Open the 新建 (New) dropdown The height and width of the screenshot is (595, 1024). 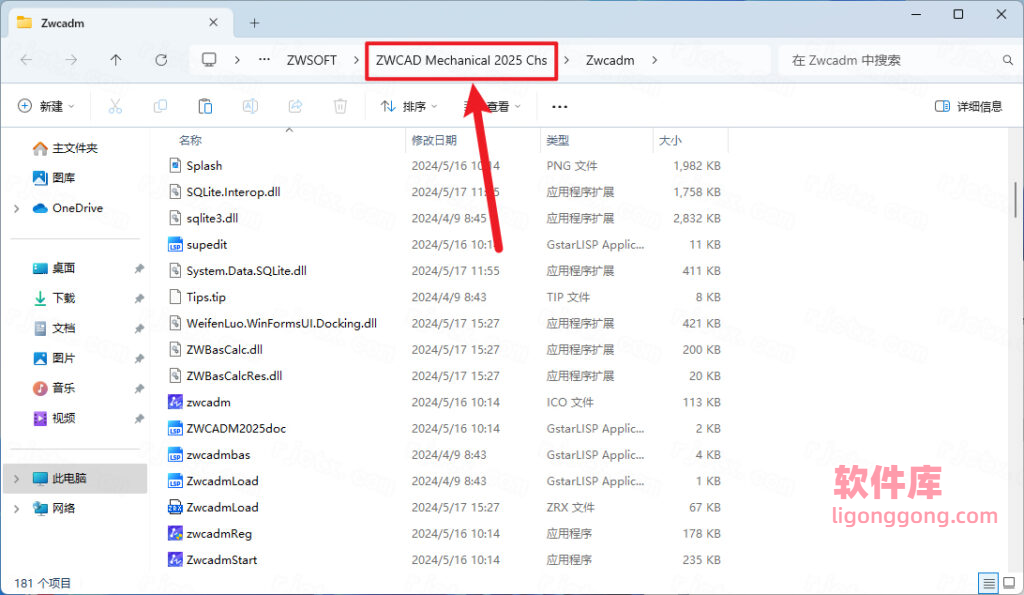tap(46, 106)
